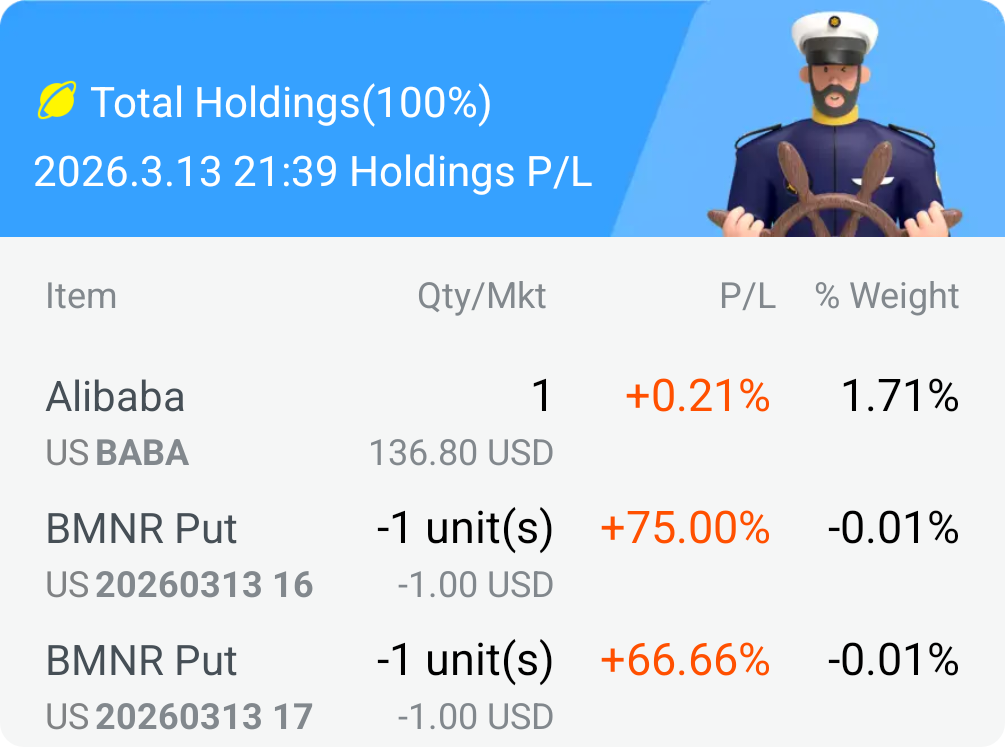Click the 2026.3.13 21:39 Holdings P/L line

[x=313, y=172]
